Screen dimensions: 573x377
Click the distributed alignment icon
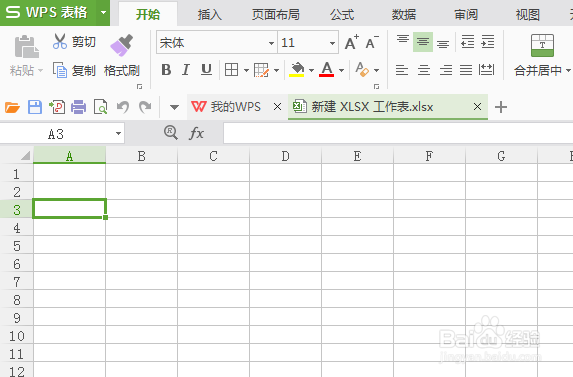pyautogui.click(x=486, y=70)
